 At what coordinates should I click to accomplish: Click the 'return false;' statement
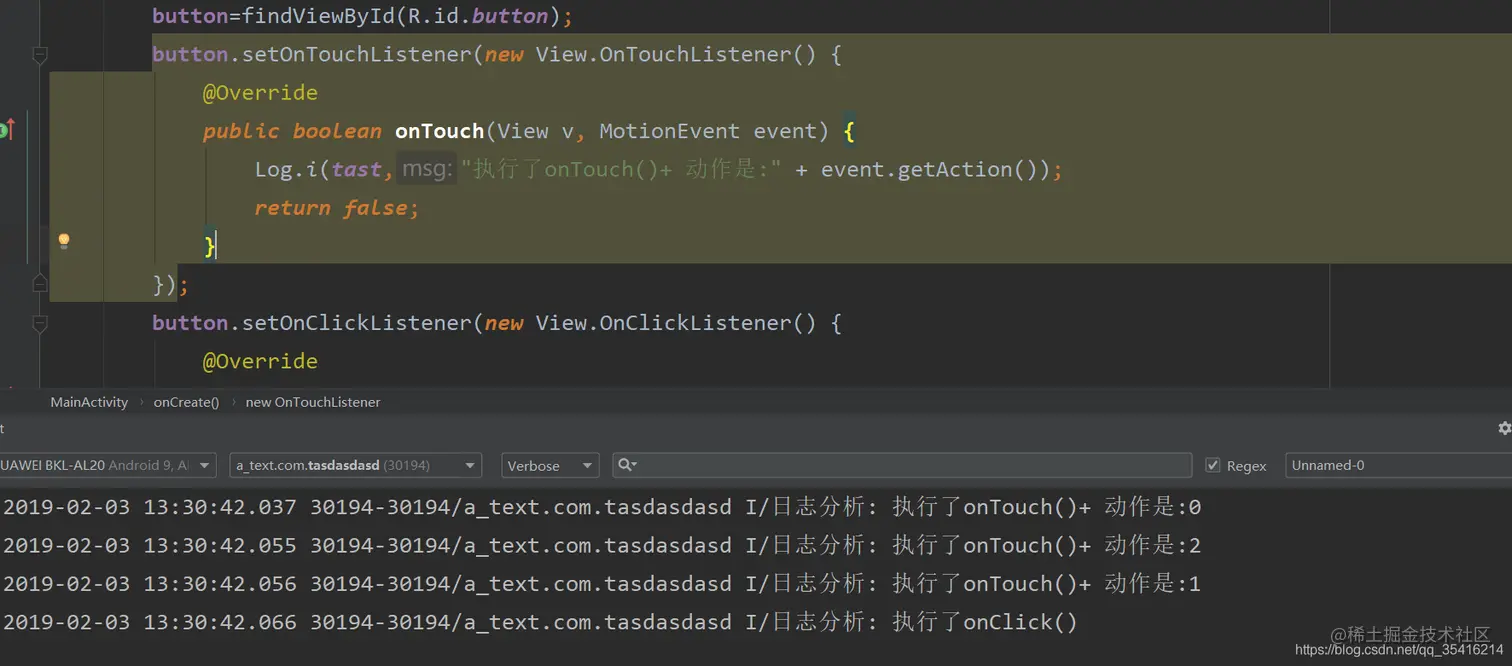click(336, 208)
